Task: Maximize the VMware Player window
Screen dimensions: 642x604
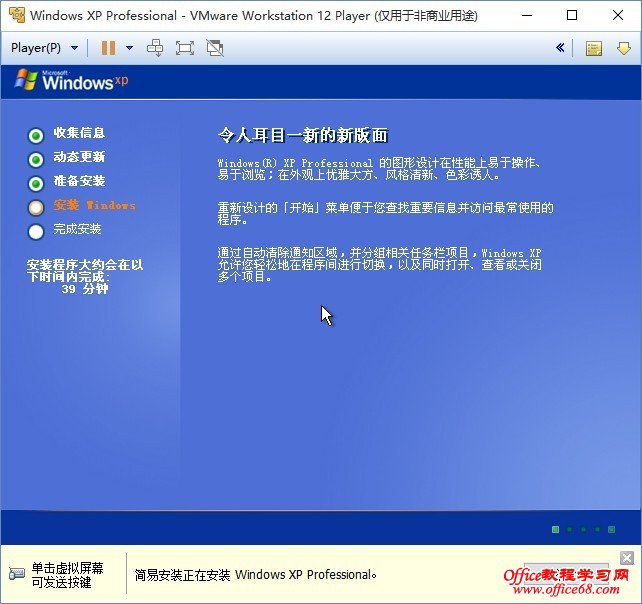Action: coord(572,16)
